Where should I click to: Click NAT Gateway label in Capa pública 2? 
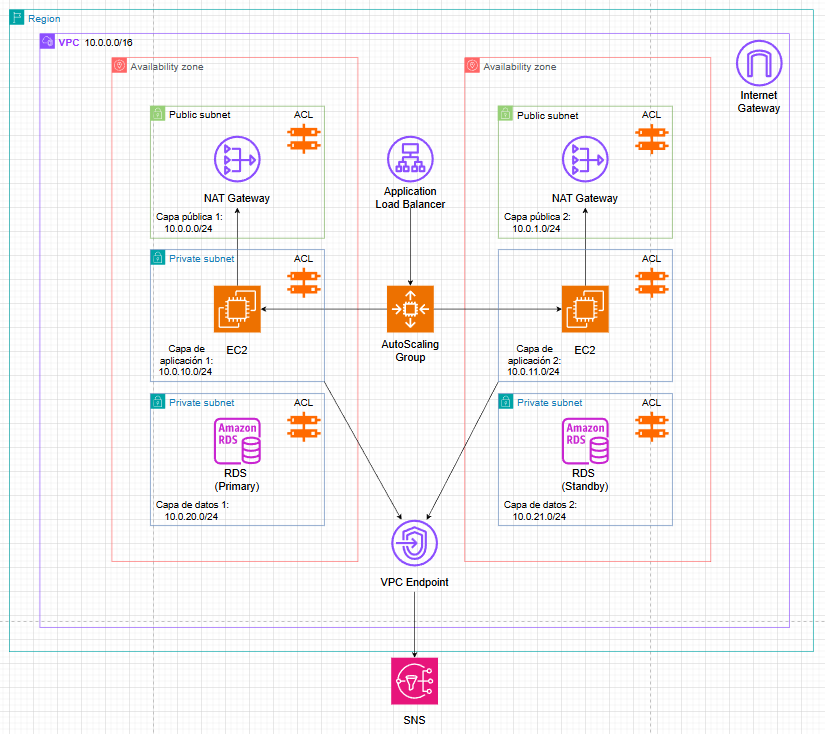tap(585, 198)
